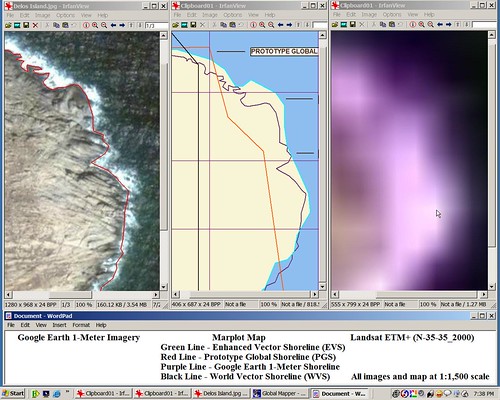Click Information icon in purple Landsat image window
500x400 pixels.
click(x=413, y=24)
